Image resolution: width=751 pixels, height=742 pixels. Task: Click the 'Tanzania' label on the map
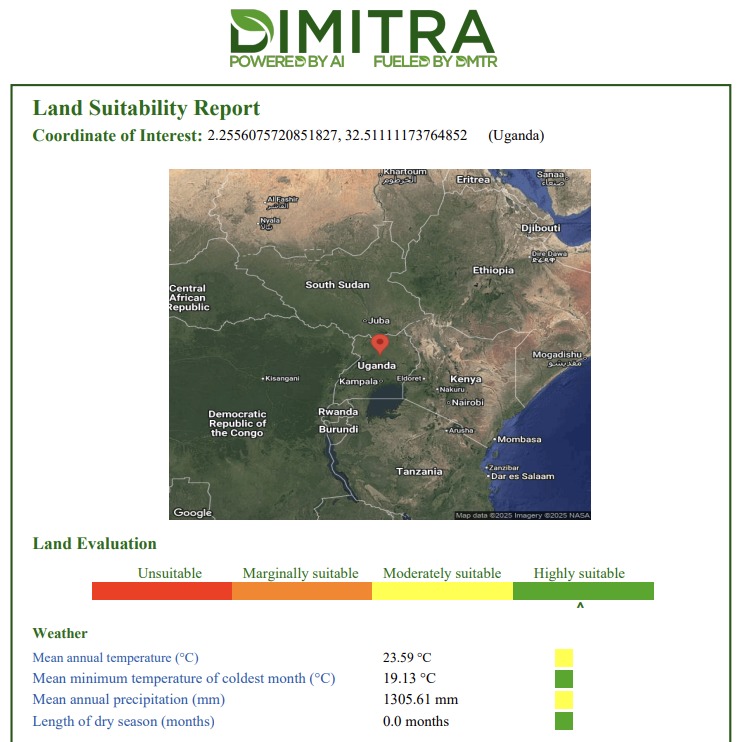(x=419, y=472)
